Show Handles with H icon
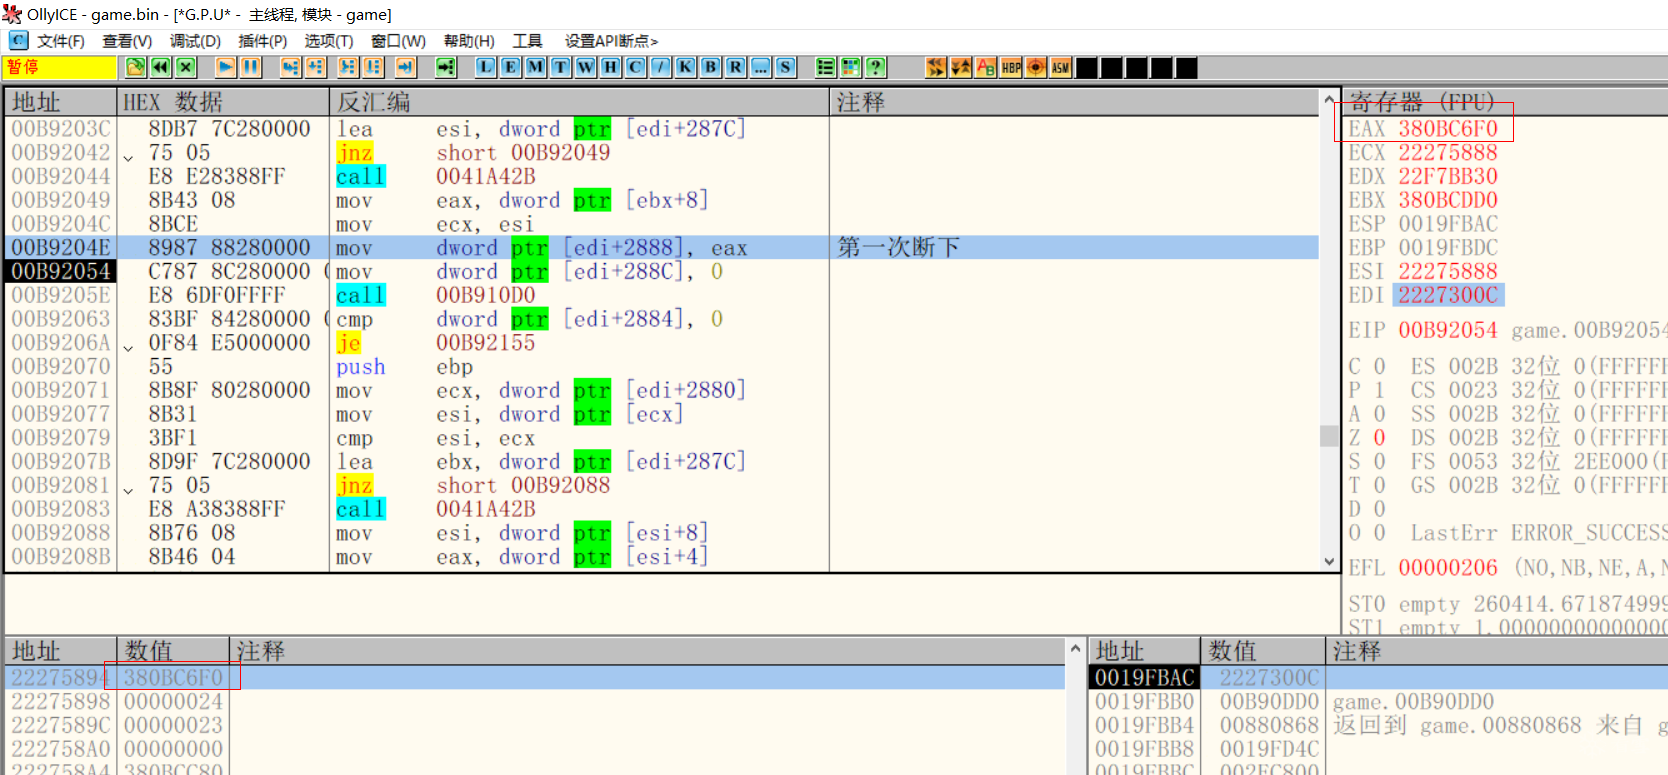The width and height of the screenshot is (1668, 775). [x=611, y=67]
